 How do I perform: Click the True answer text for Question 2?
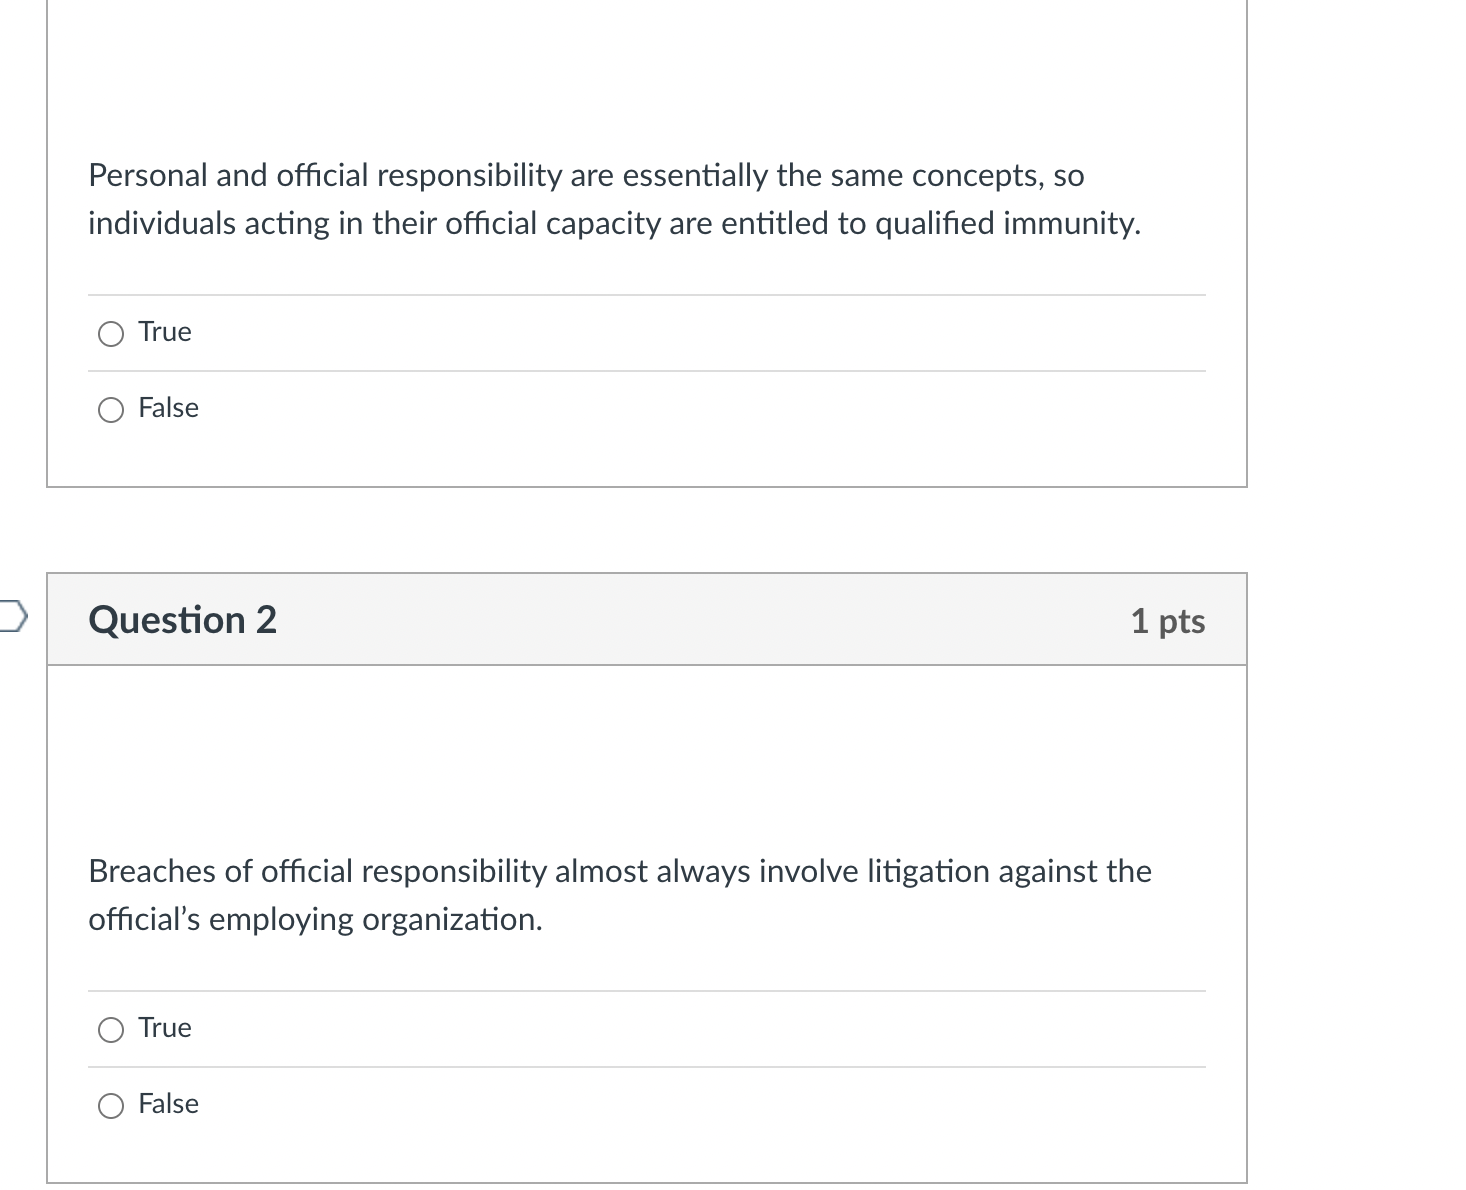pos(163,1027)
